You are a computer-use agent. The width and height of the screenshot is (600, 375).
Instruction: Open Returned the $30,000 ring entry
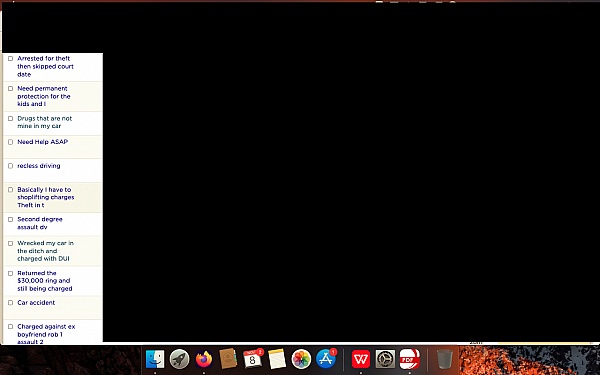pos(45,281)
